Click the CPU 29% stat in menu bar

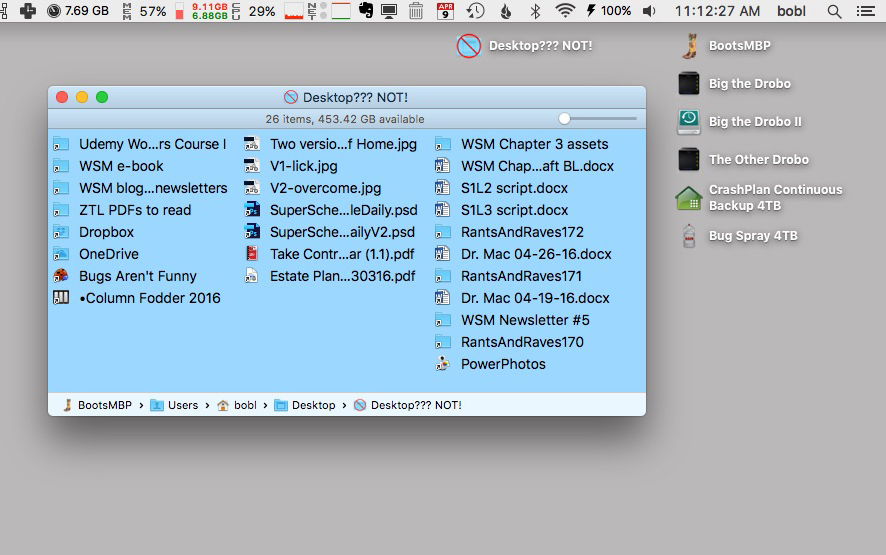pyautogui.click(x=262, y=11)
